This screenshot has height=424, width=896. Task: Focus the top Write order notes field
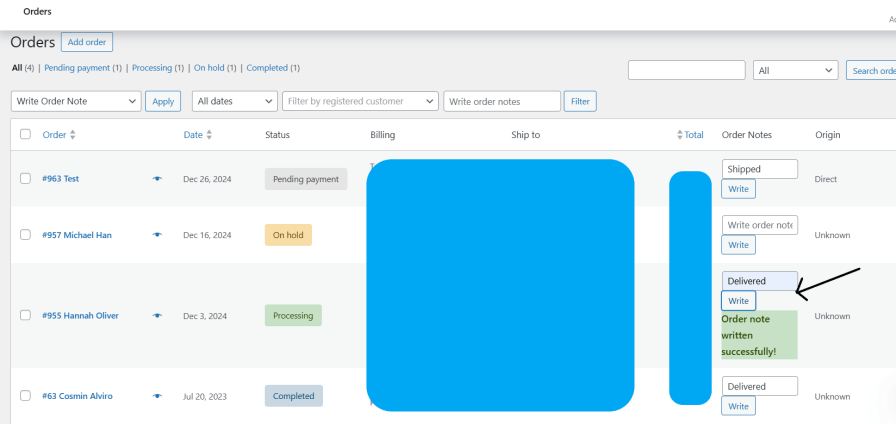pos(502,101)
